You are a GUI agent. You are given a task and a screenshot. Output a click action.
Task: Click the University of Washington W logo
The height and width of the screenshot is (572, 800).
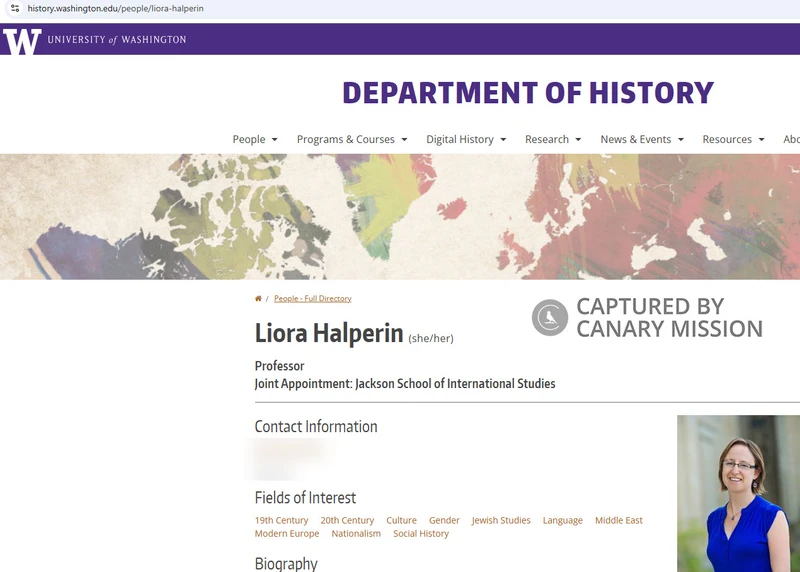coord(21,41)
